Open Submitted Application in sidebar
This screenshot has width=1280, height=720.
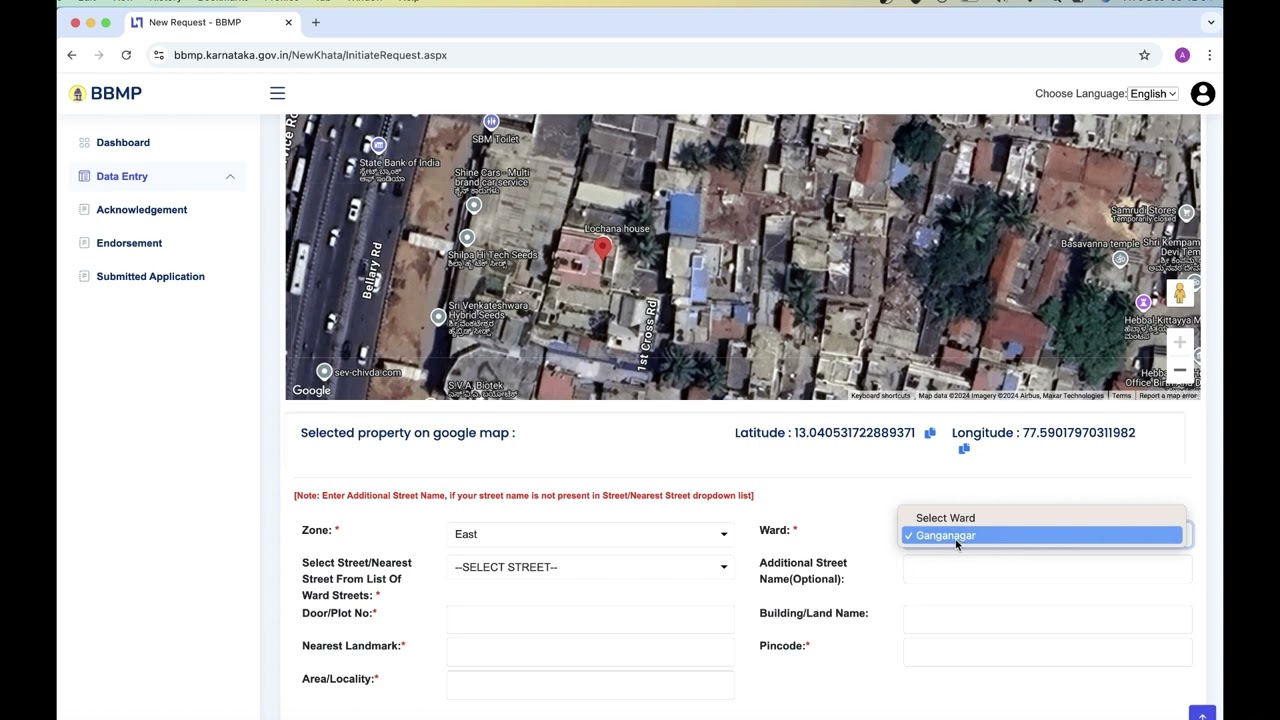click(150, 276)
